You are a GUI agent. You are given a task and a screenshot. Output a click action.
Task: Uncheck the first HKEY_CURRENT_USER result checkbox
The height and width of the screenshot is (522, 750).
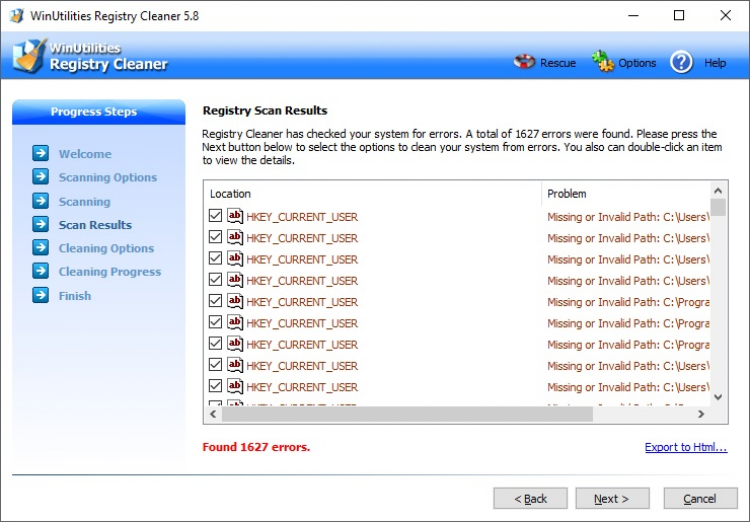click(x=215, y=216)
